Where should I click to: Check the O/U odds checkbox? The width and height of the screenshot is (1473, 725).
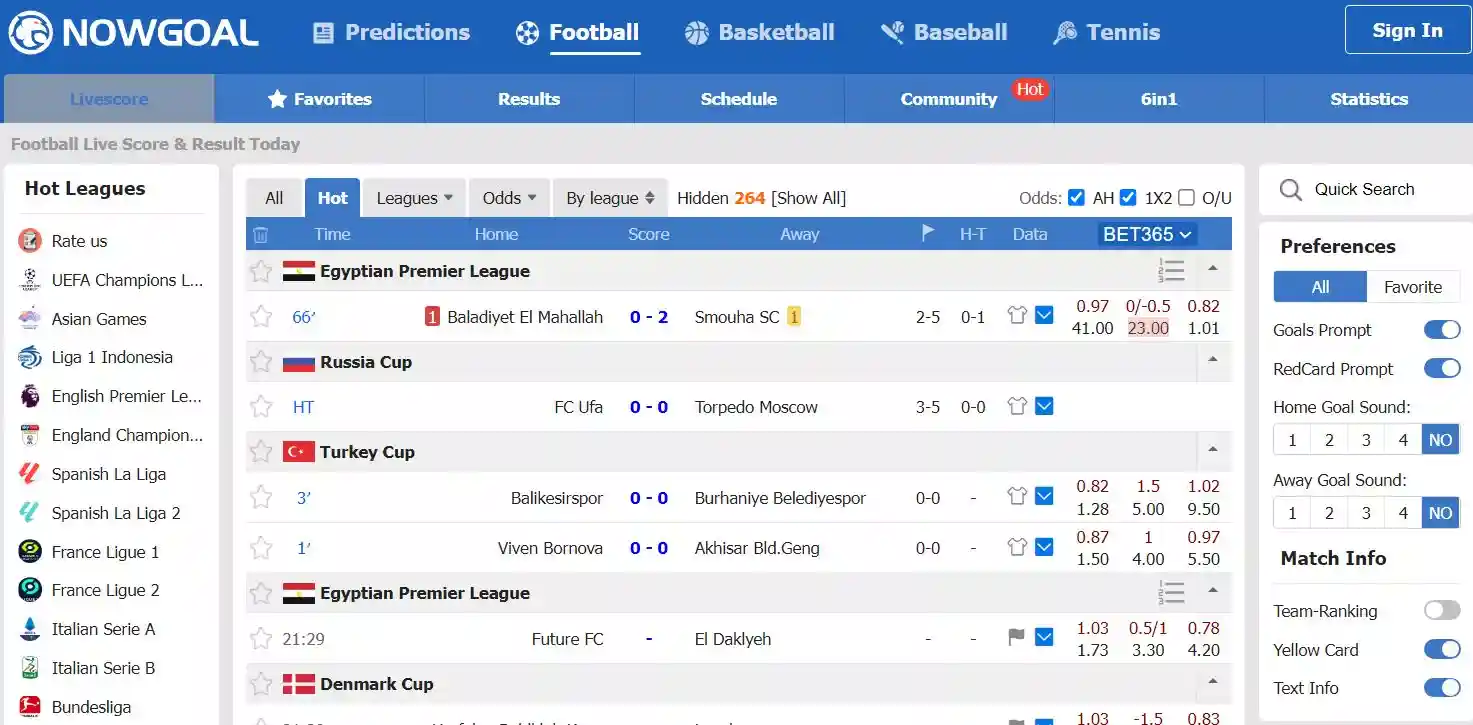click(x=1186, y=198)
